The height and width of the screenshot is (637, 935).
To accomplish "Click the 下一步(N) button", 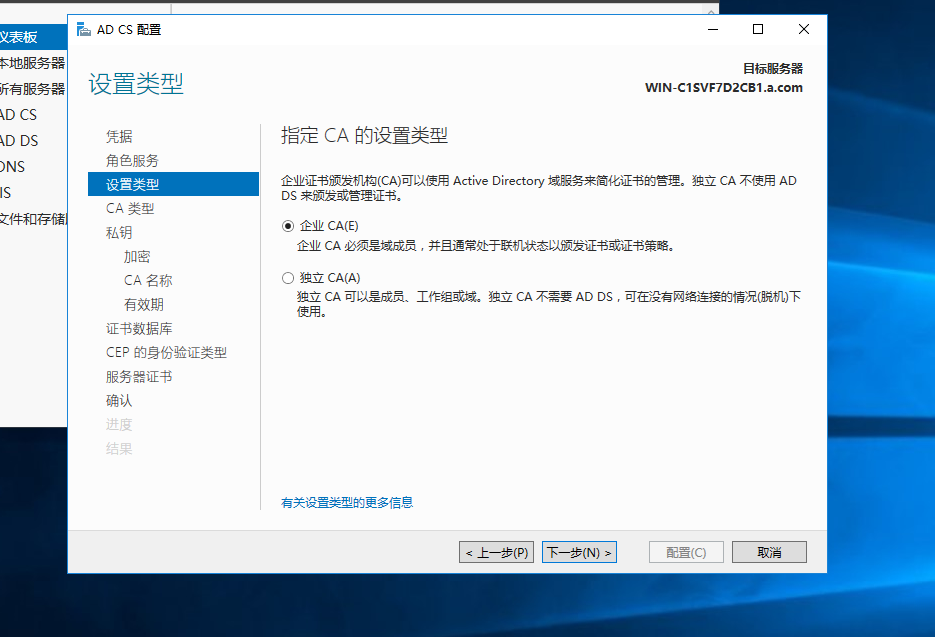I will pos(579,552).
